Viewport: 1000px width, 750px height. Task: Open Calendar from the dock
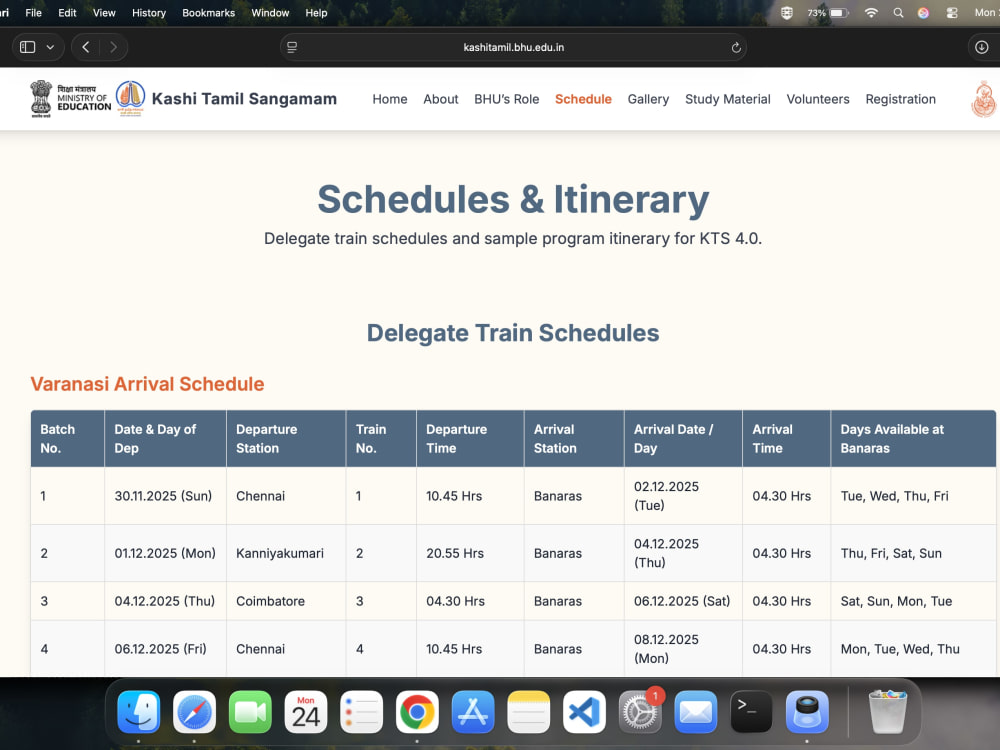click(305, 712)
